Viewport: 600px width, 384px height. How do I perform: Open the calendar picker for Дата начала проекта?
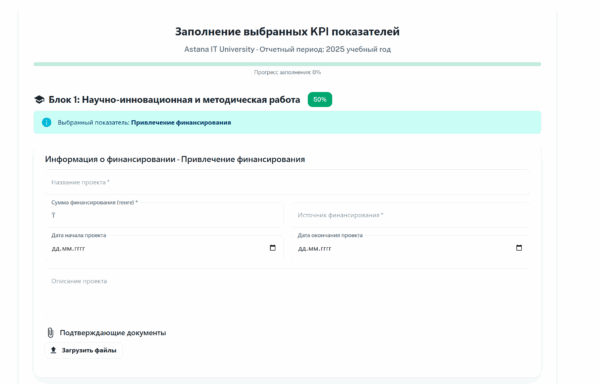272,248
